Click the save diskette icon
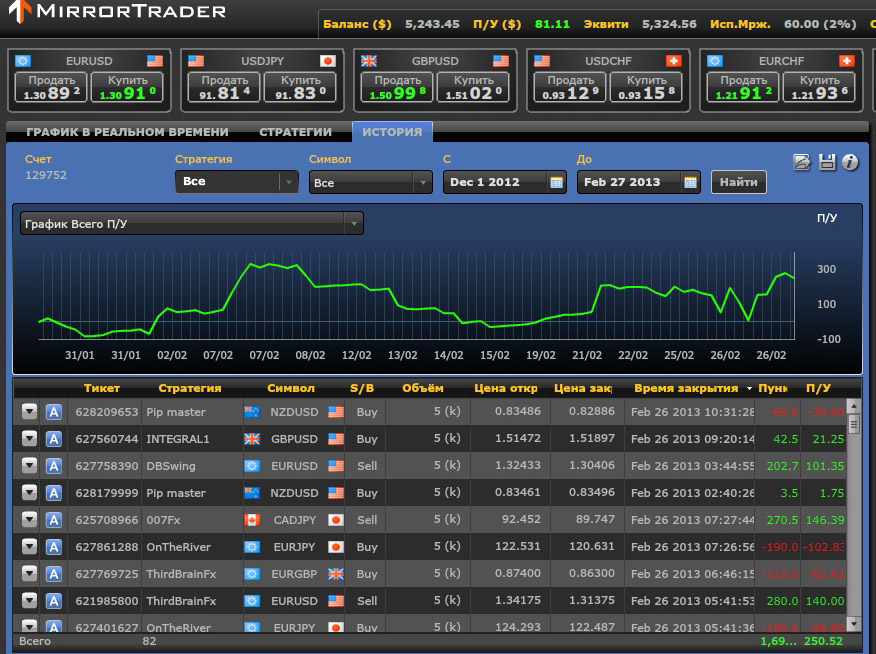876x654 pixels. (x=827, y=163)
